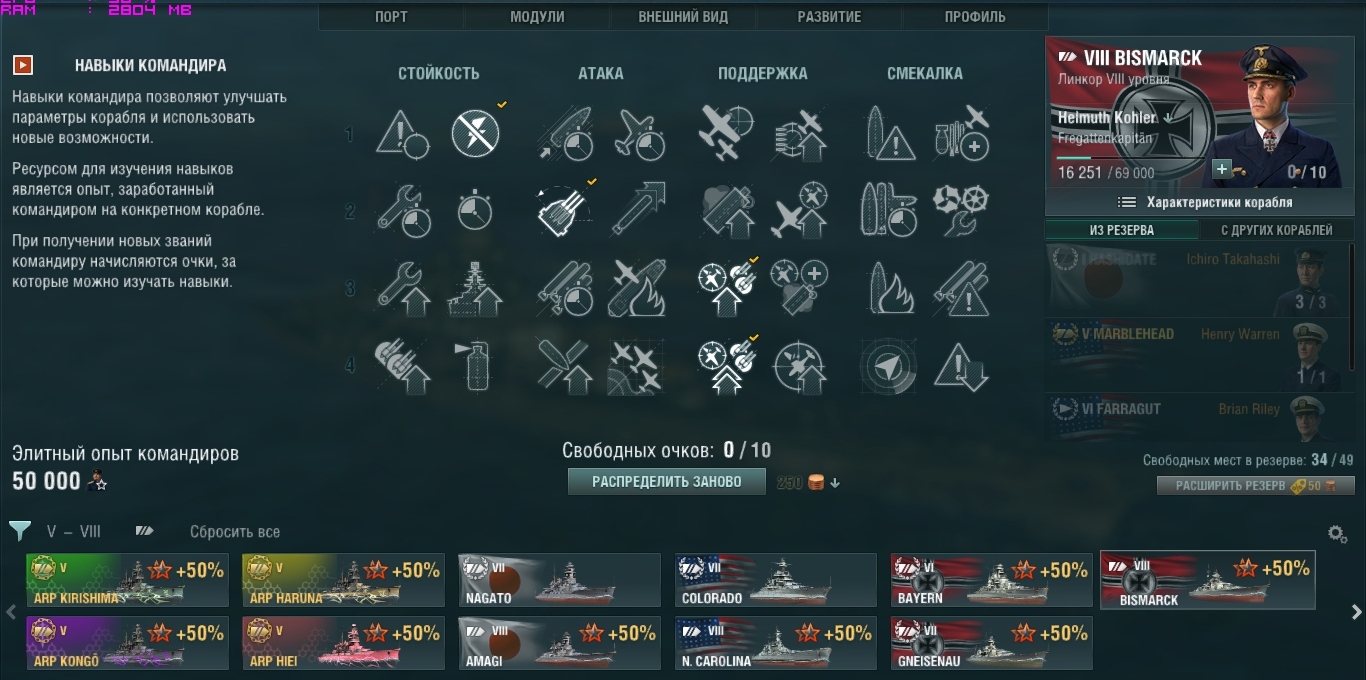Select the stopwatch skill icon in row 2
This screenshot has width=1366, height=680.
[x=475, y=211]
